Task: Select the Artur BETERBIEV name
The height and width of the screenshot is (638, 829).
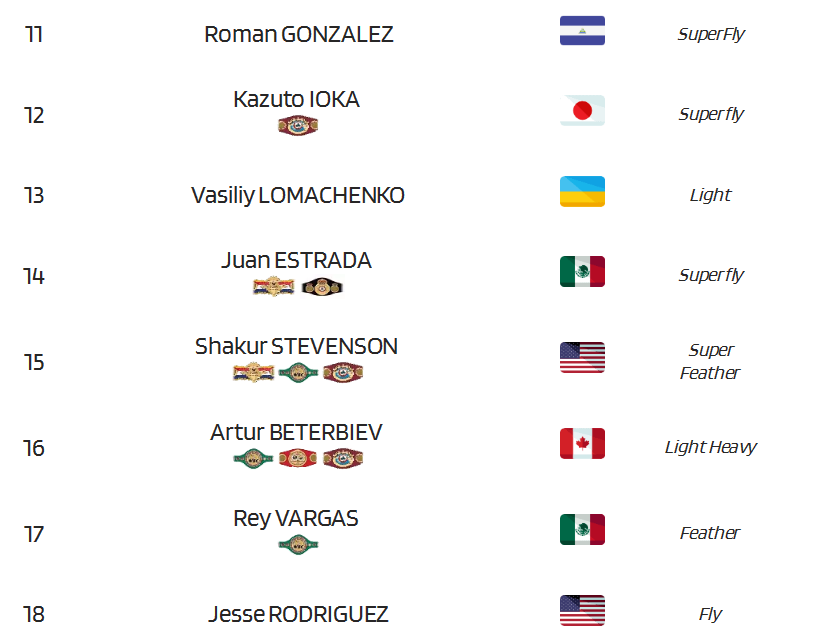Action: [x=296, y=432]
